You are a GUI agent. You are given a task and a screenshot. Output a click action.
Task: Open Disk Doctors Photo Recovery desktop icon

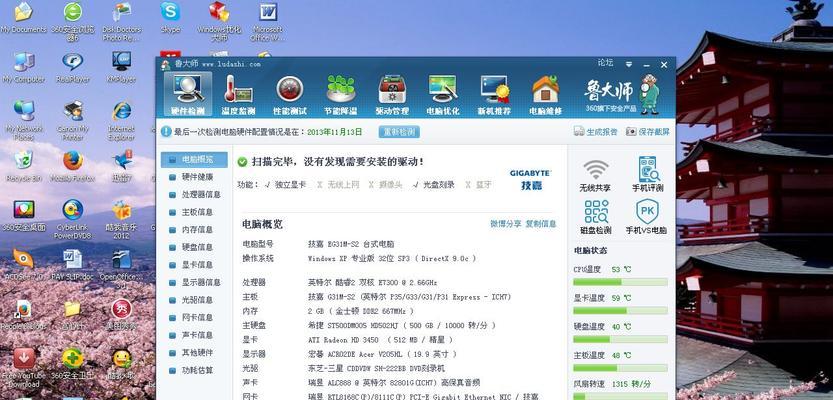tap(122, 21)
